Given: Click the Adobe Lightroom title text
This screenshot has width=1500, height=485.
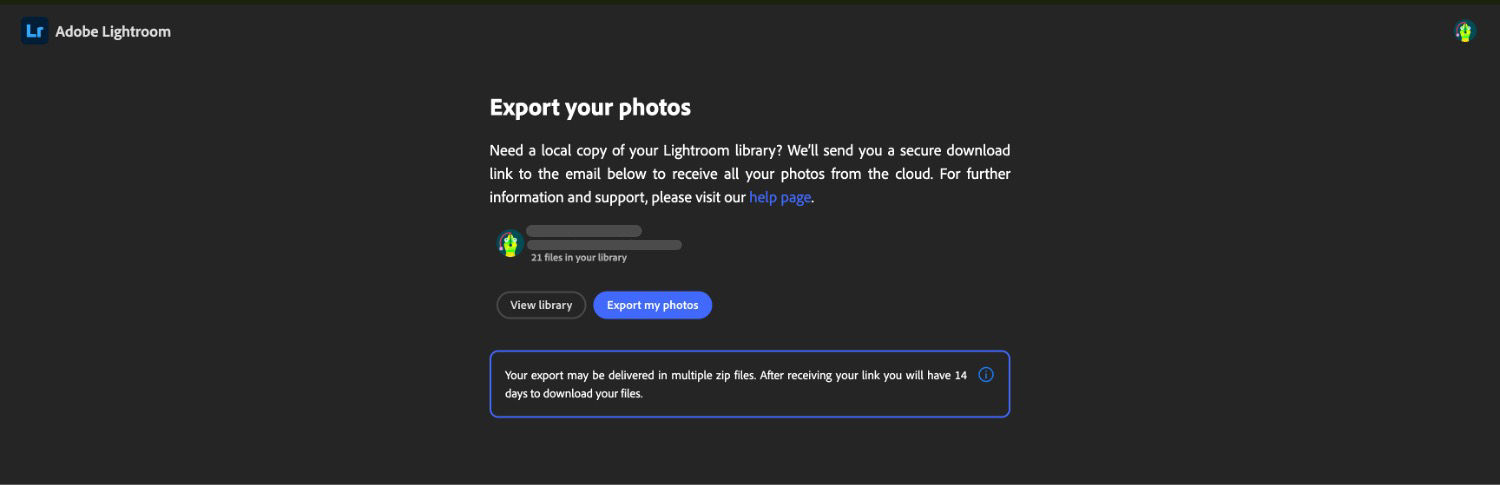Looking at the screenshot, I should coord(113,31).
